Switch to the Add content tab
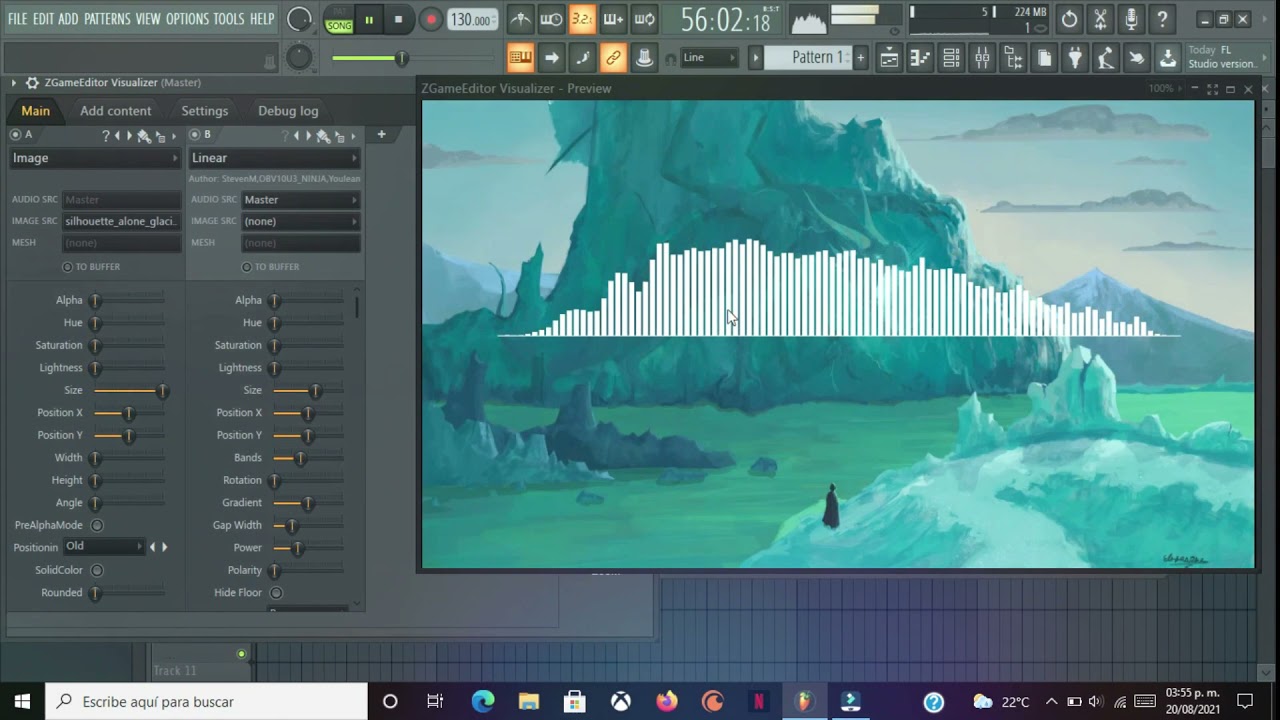This screenshot has height=720, width=1280. tap(116, 111)
